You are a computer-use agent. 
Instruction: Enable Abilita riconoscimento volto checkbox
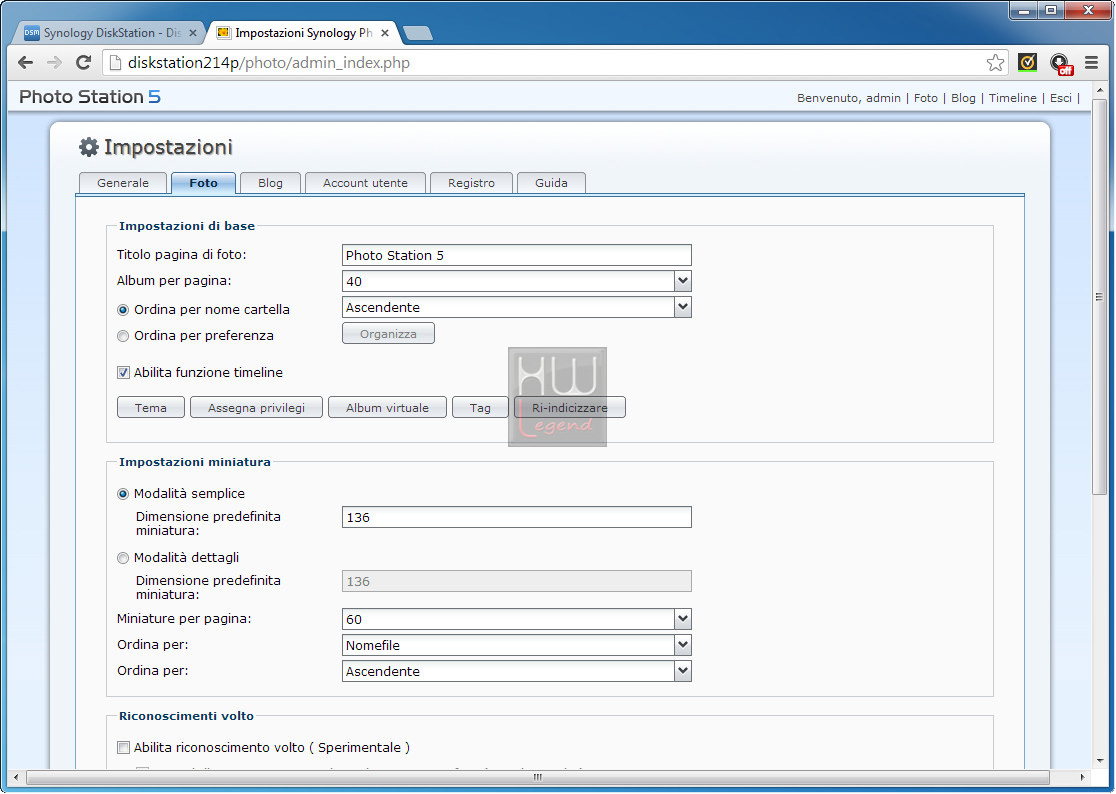coord(123,747)
